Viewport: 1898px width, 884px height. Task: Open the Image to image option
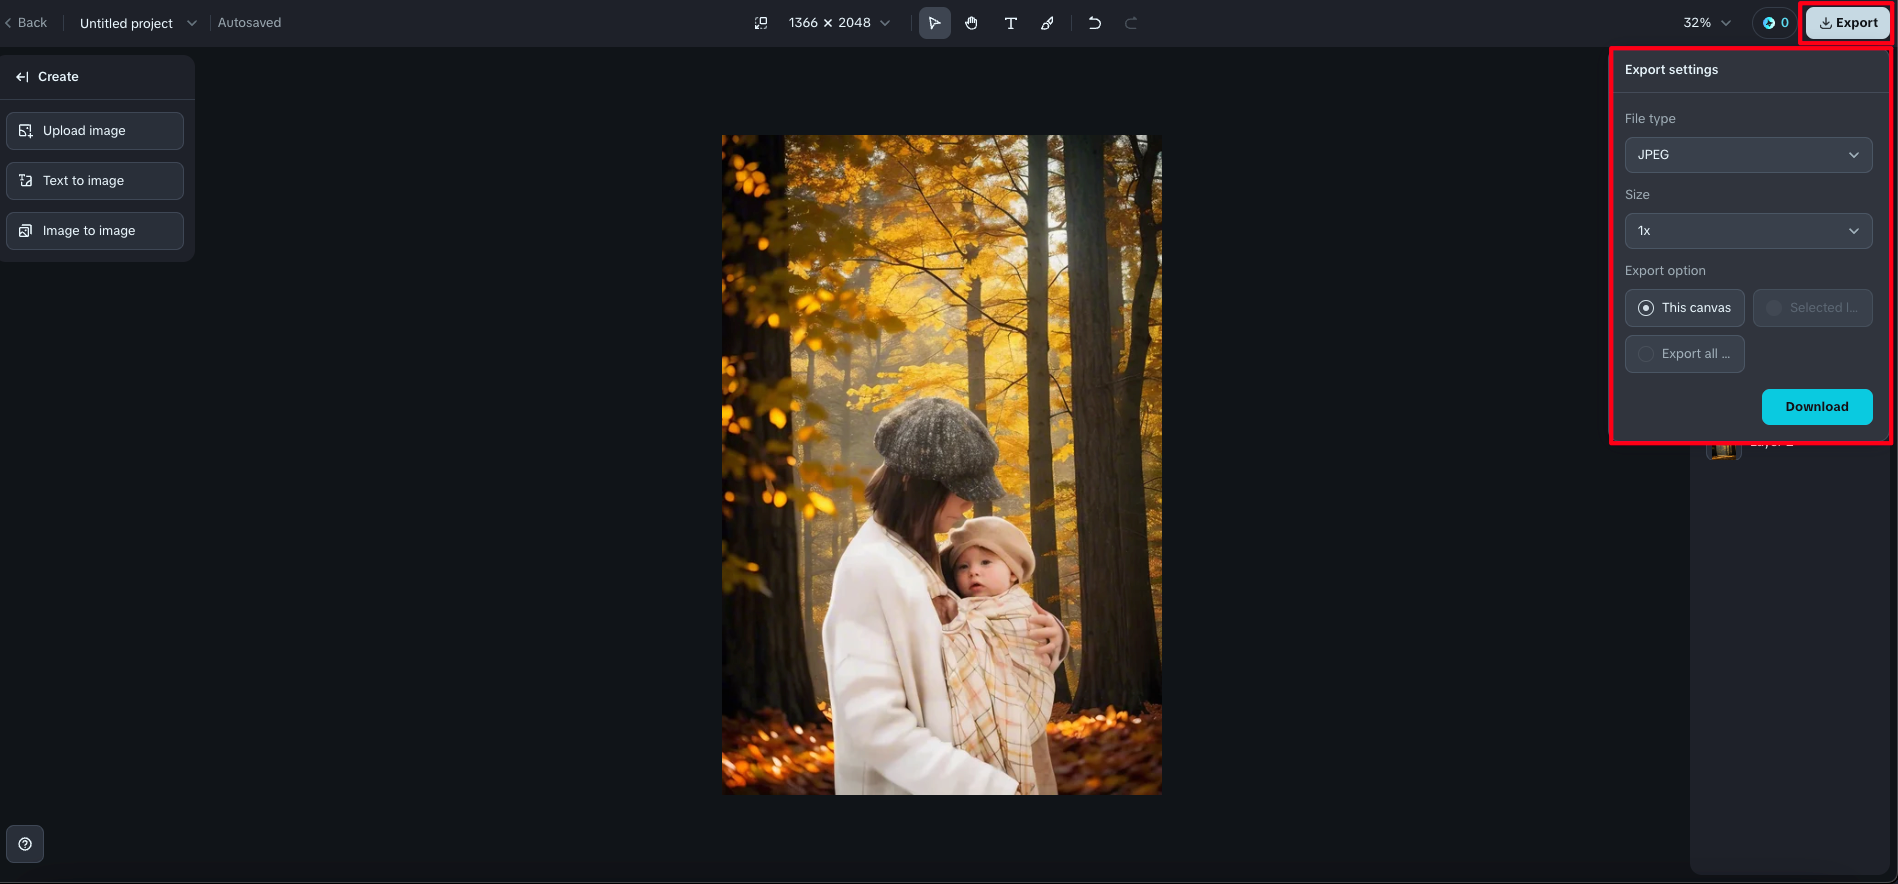95,231
